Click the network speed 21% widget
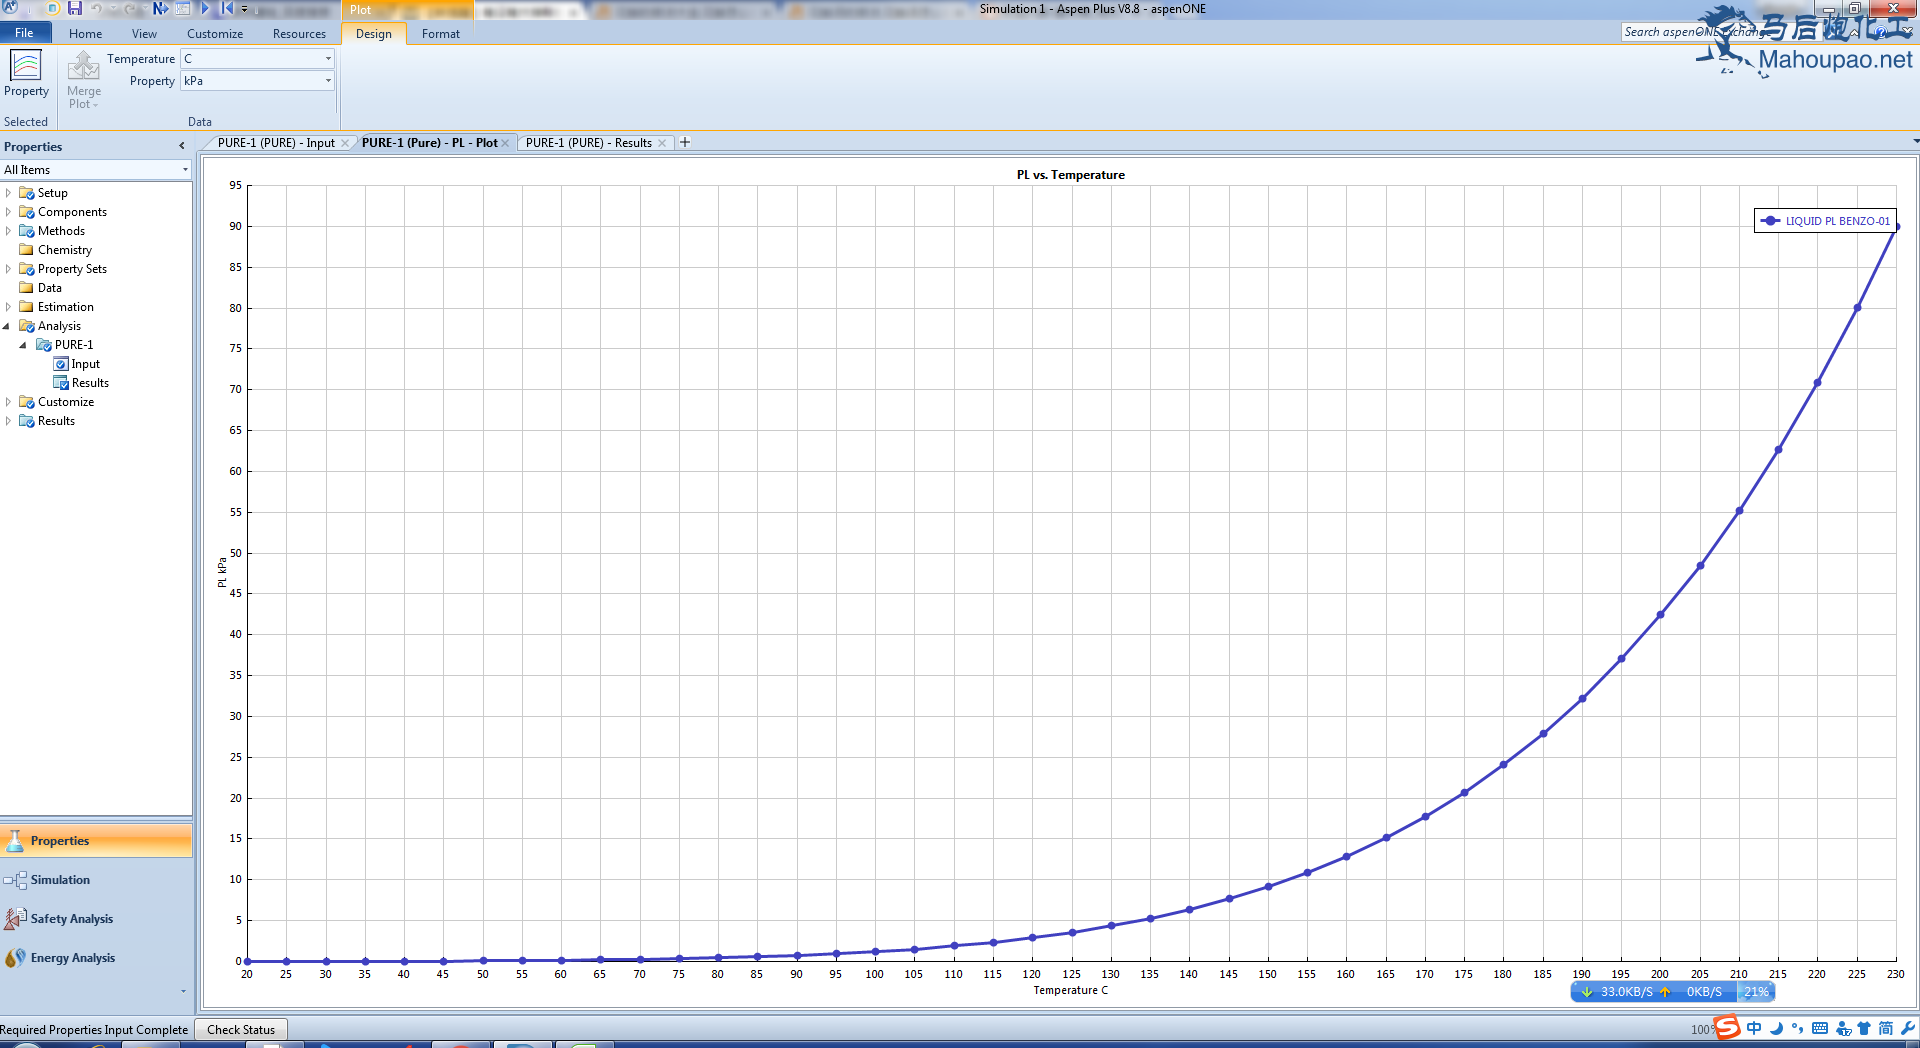The height and width of the screenshot is (1048, 1920). tap(1673, 992)
